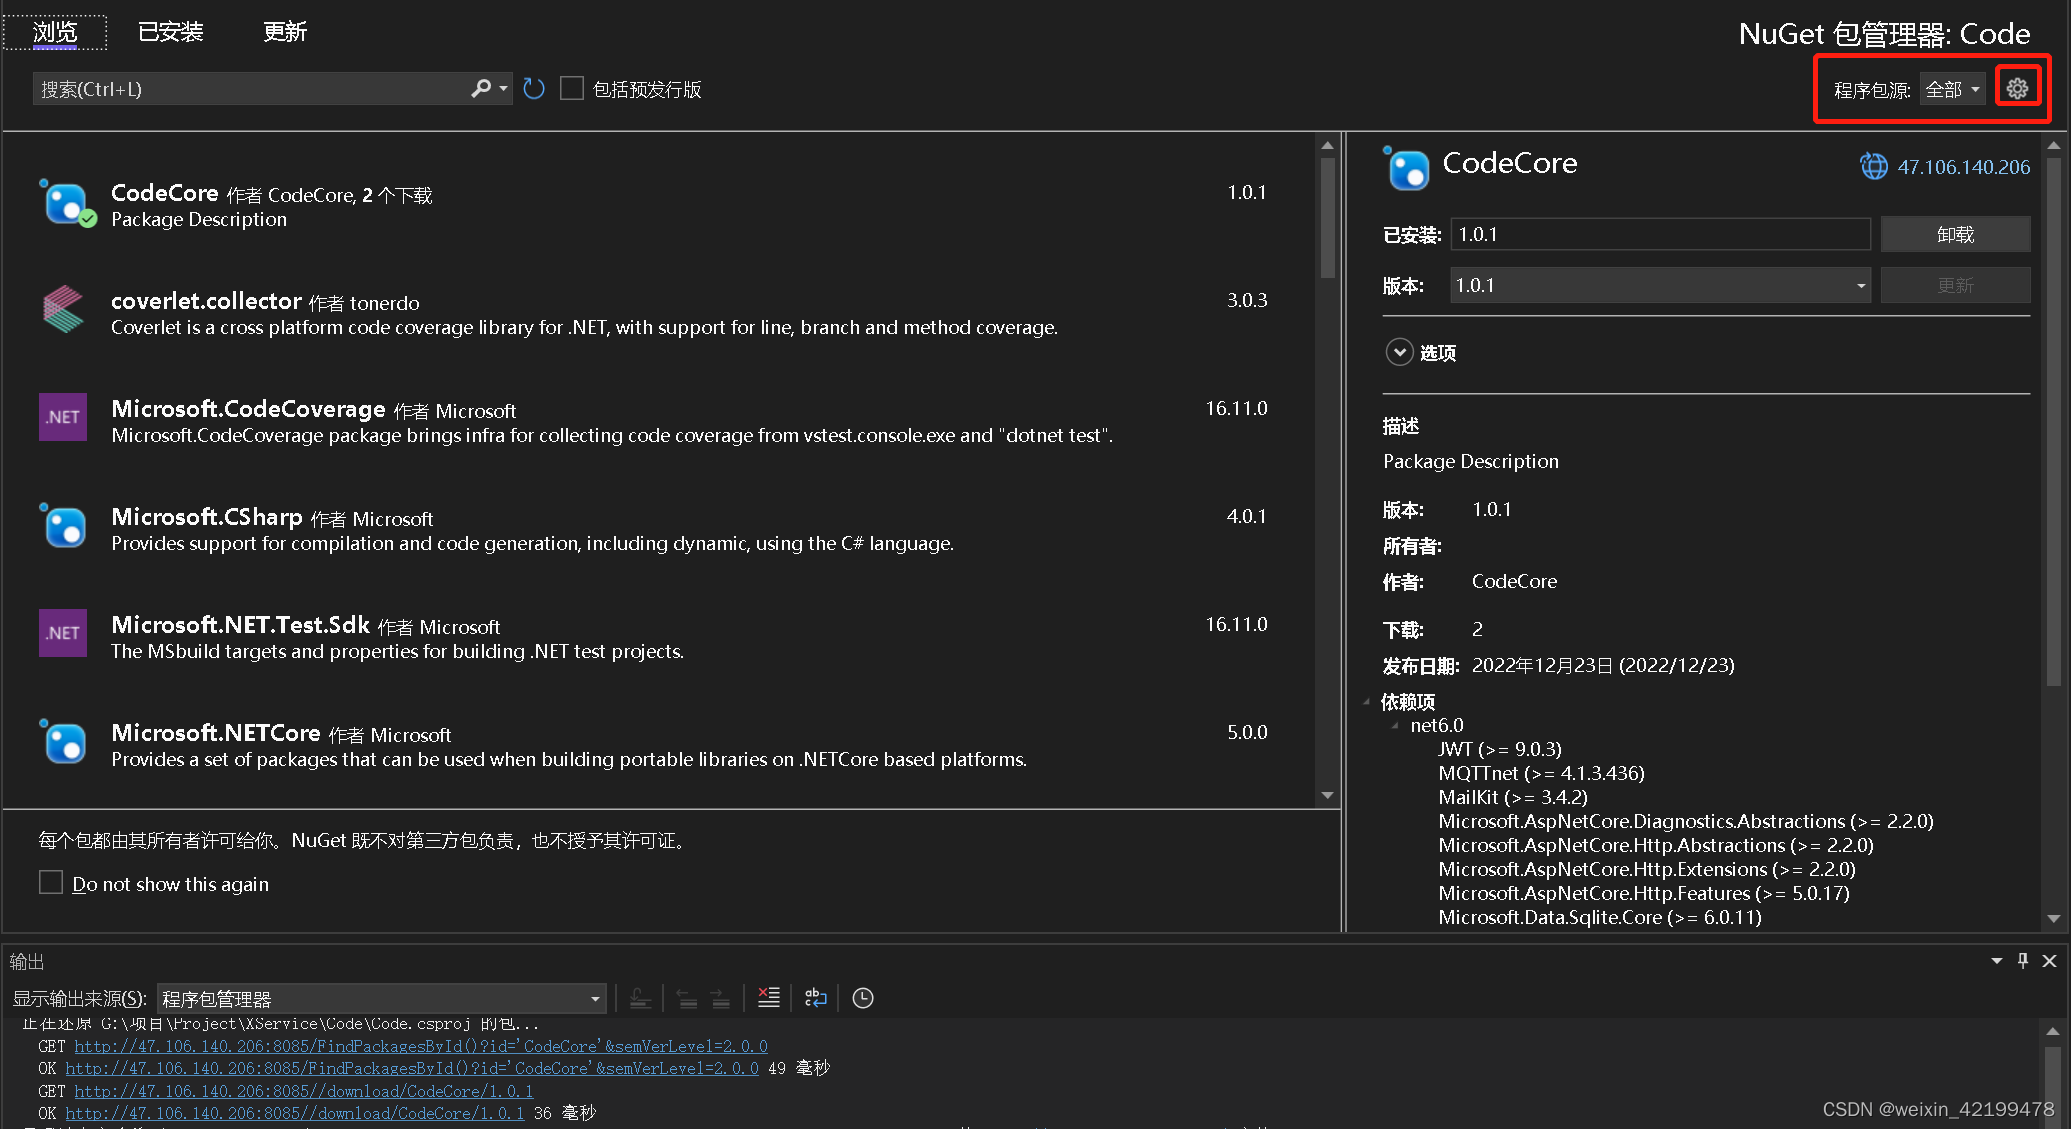Check Do not show this again
The image size is (2071, 1129).
pos(51,883)
